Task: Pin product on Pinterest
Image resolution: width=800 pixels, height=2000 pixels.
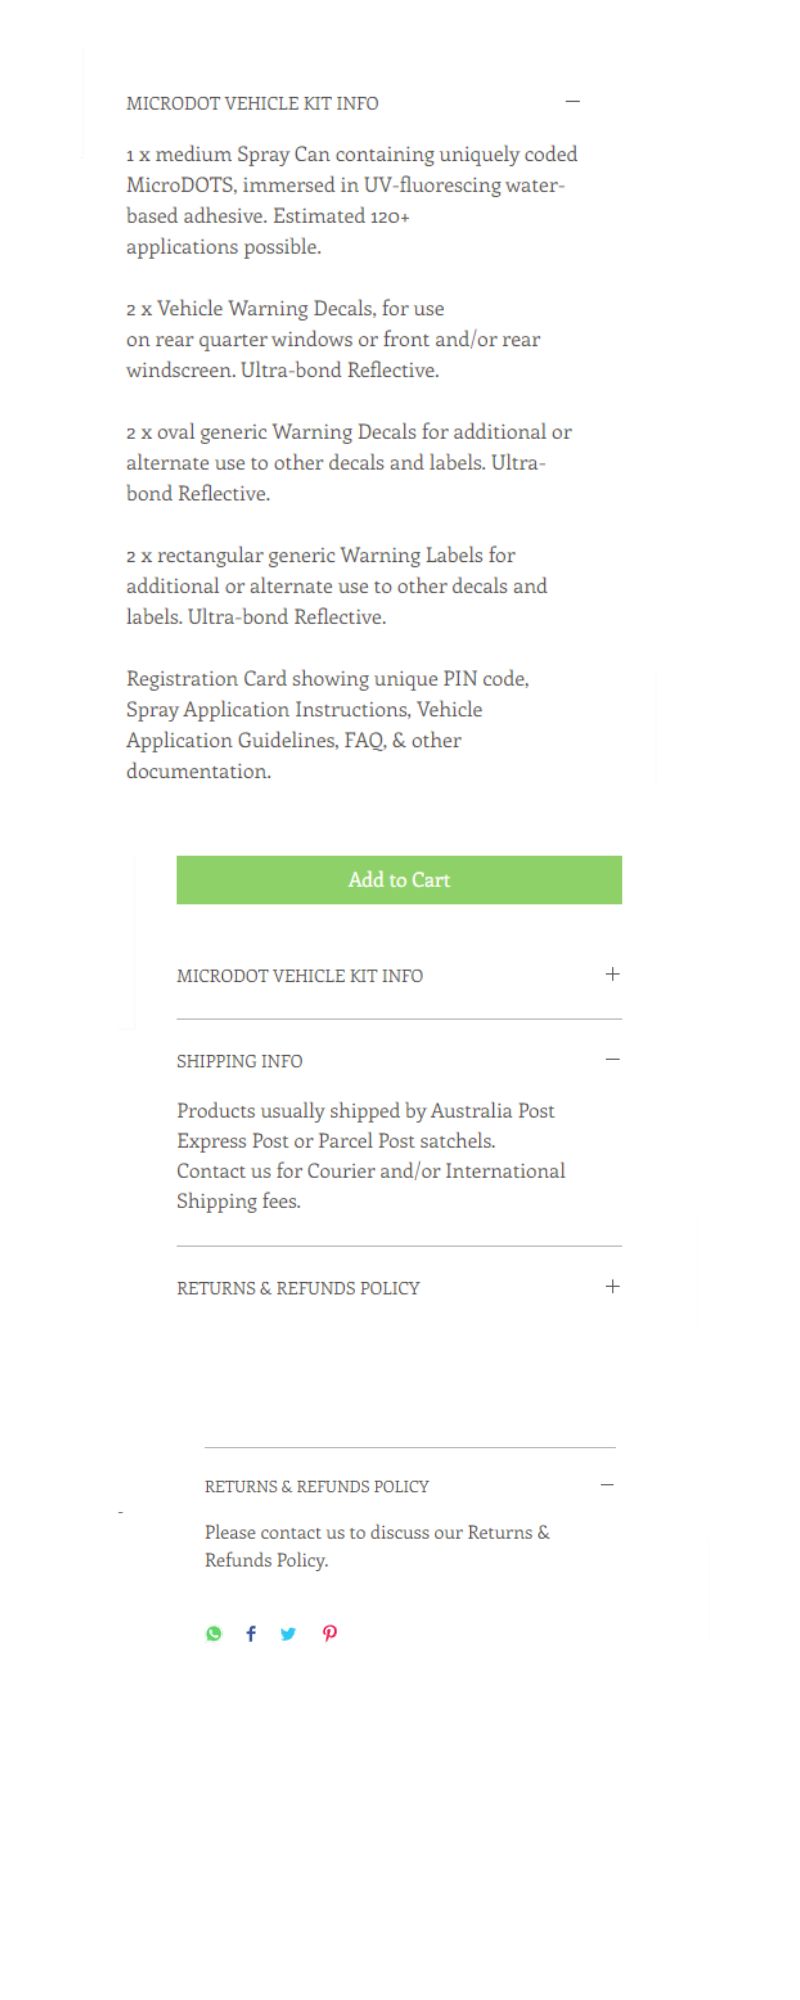Action: pos(330,1634)
